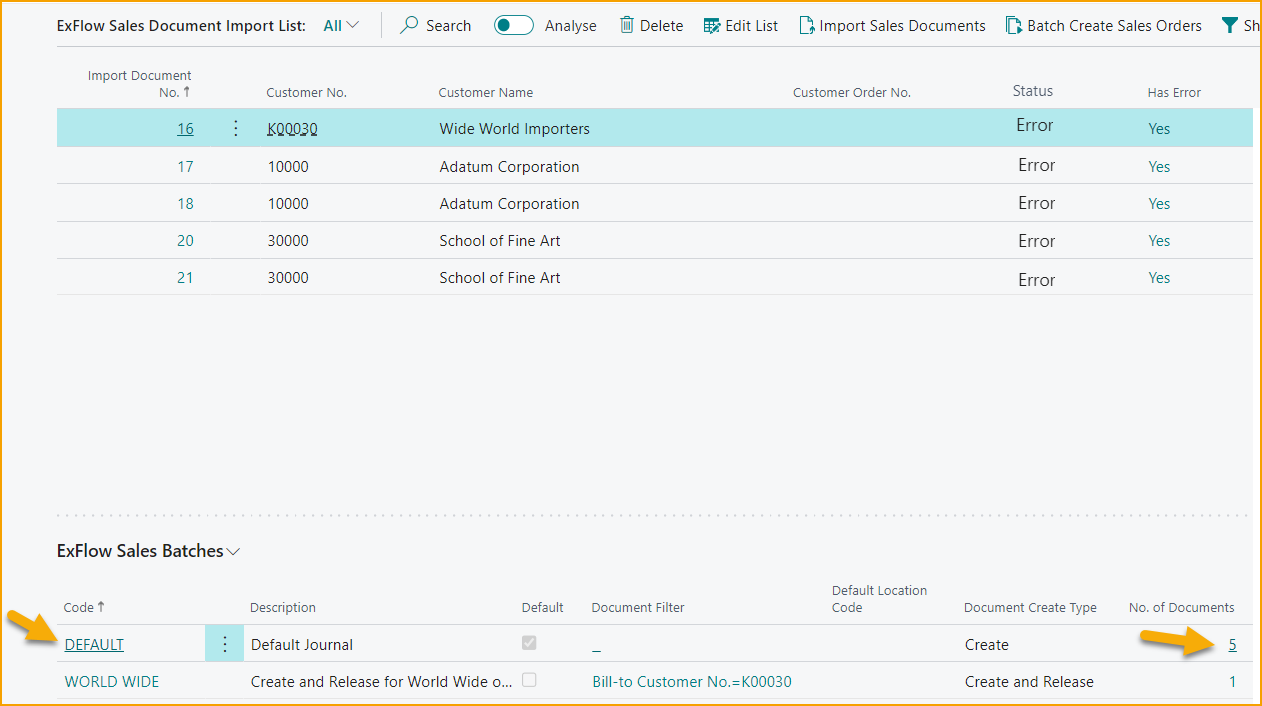Click Import Sales Documents action
The image size is (1262, 706).
pyautogui.click(x=807, y=25)
